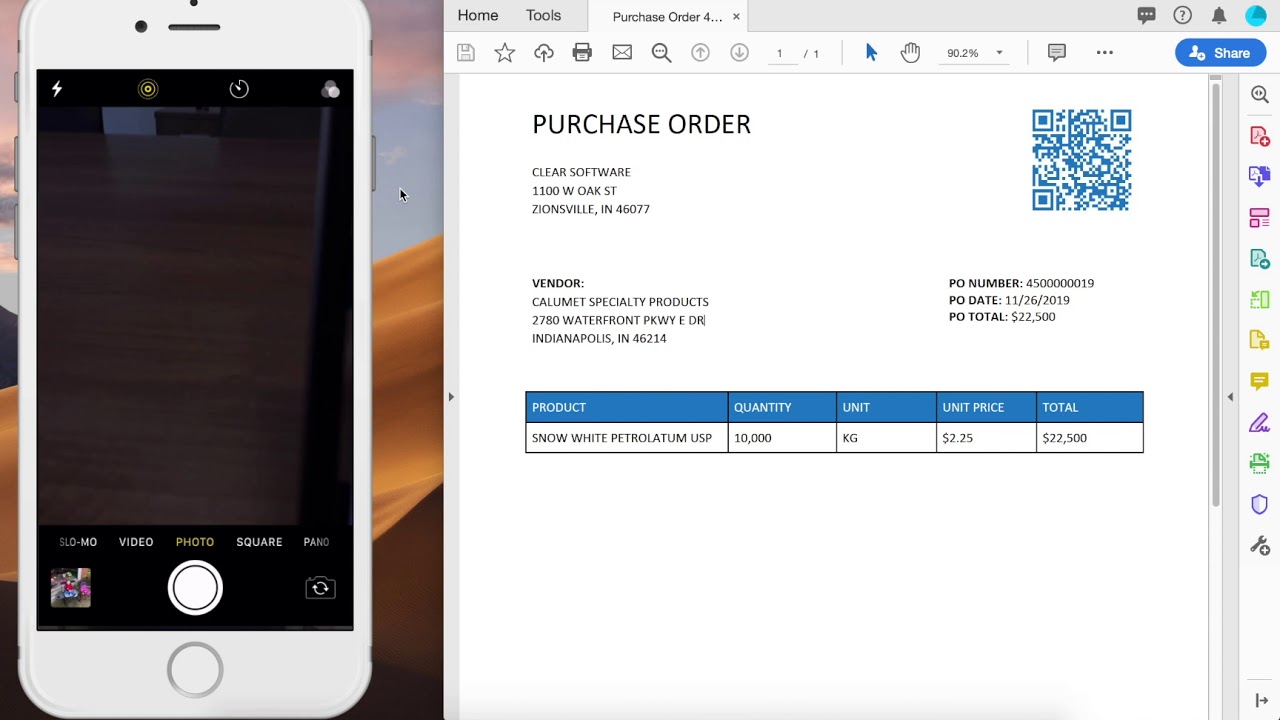
Task: Expand the tools pane bottom arrow
Action: tap(1261, 700)
